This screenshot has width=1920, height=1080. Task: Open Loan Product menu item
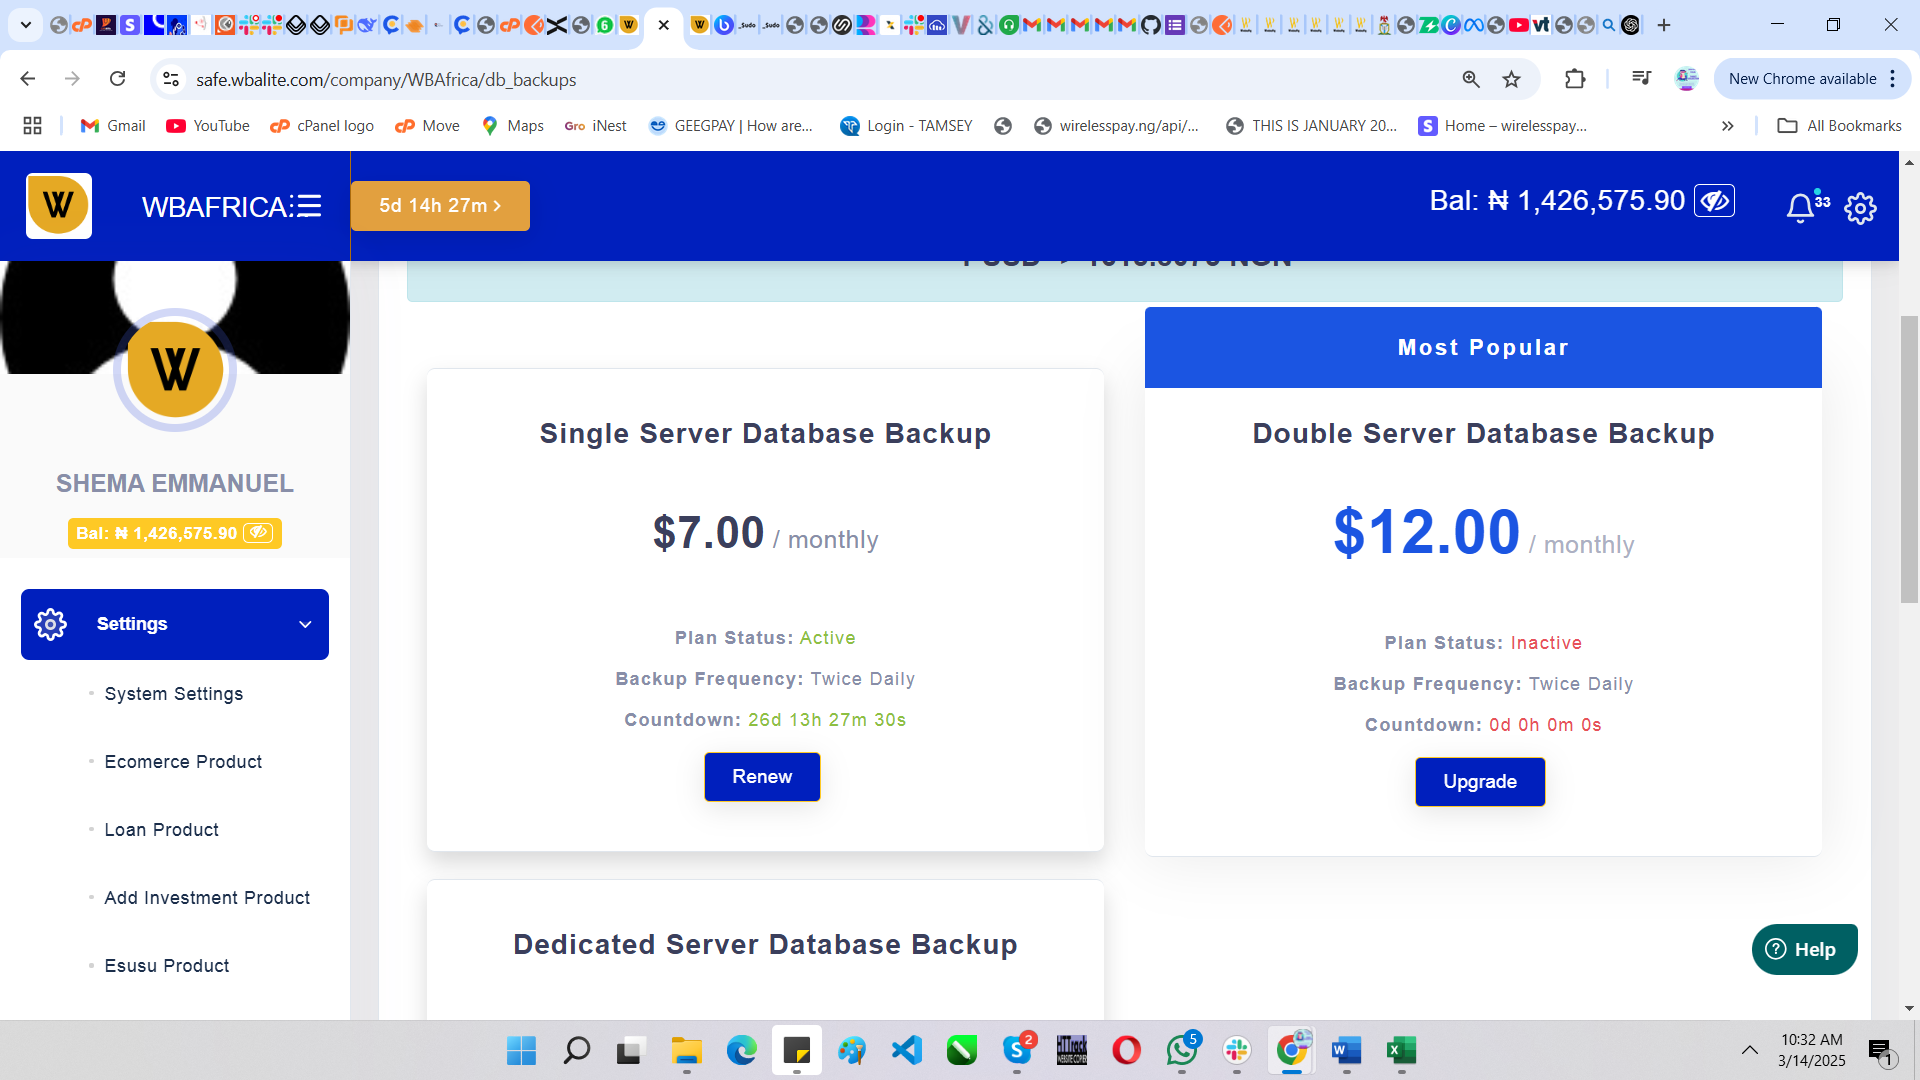click(161, 830)
